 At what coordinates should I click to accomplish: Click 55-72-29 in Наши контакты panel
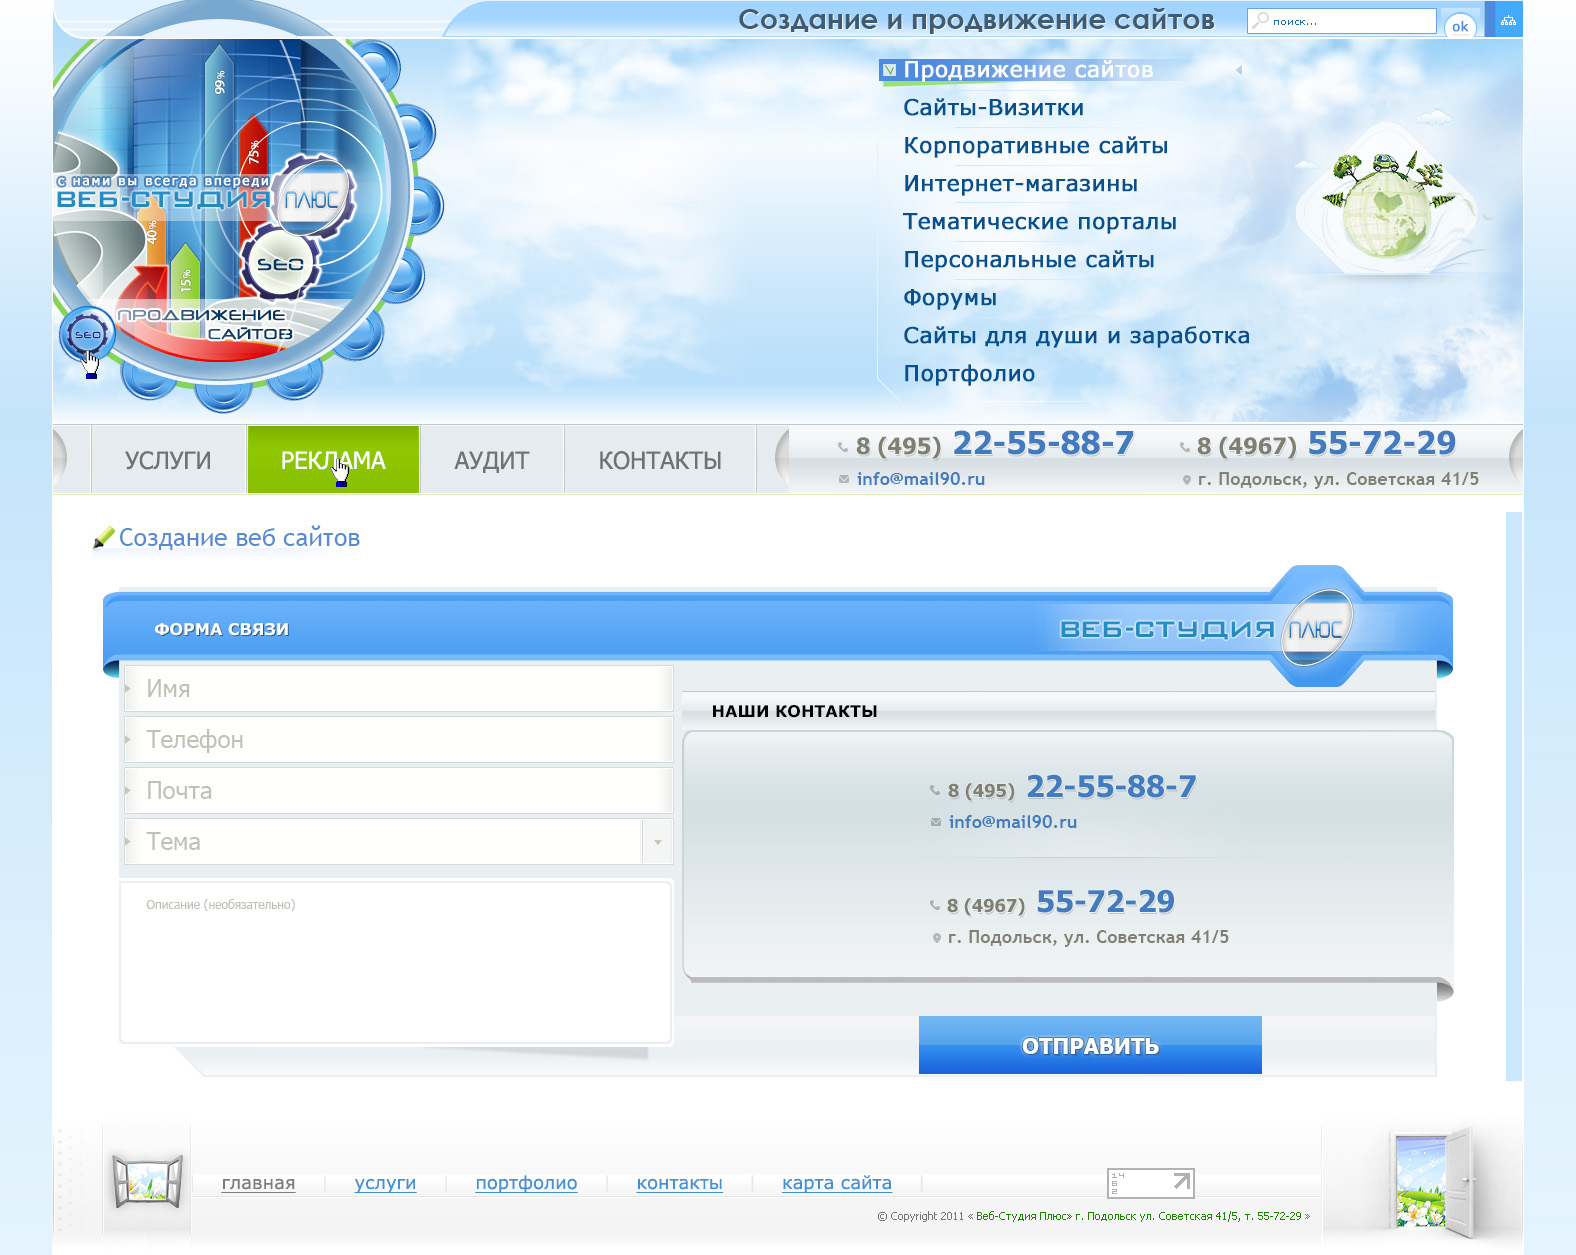[1105, 902]
